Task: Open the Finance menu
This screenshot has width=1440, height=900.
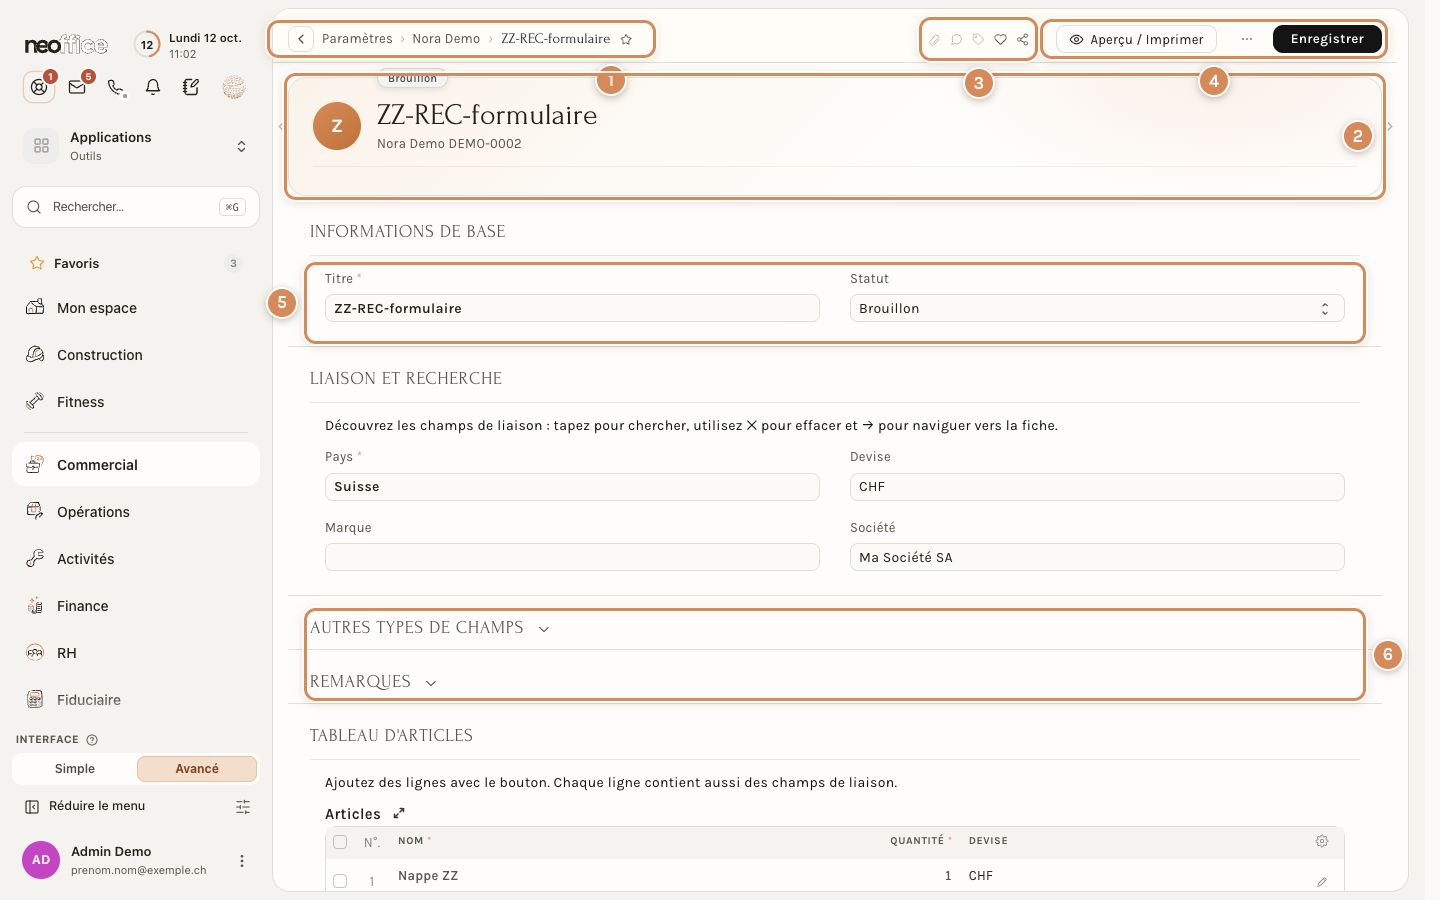Action: (x=136, y=606)
